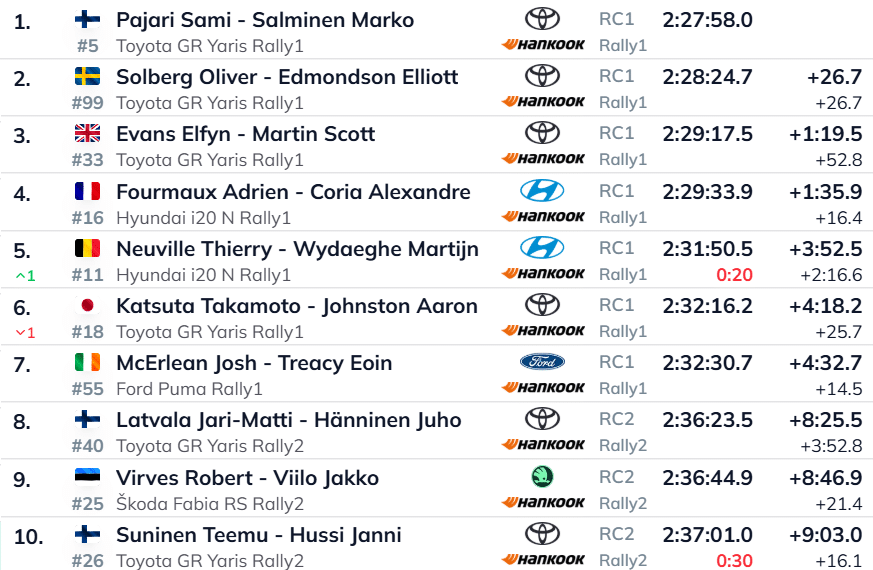Click the Hyundai i20 N Rally1 car under Fourmaux
The image size is (873, 570).
[203, 218]
